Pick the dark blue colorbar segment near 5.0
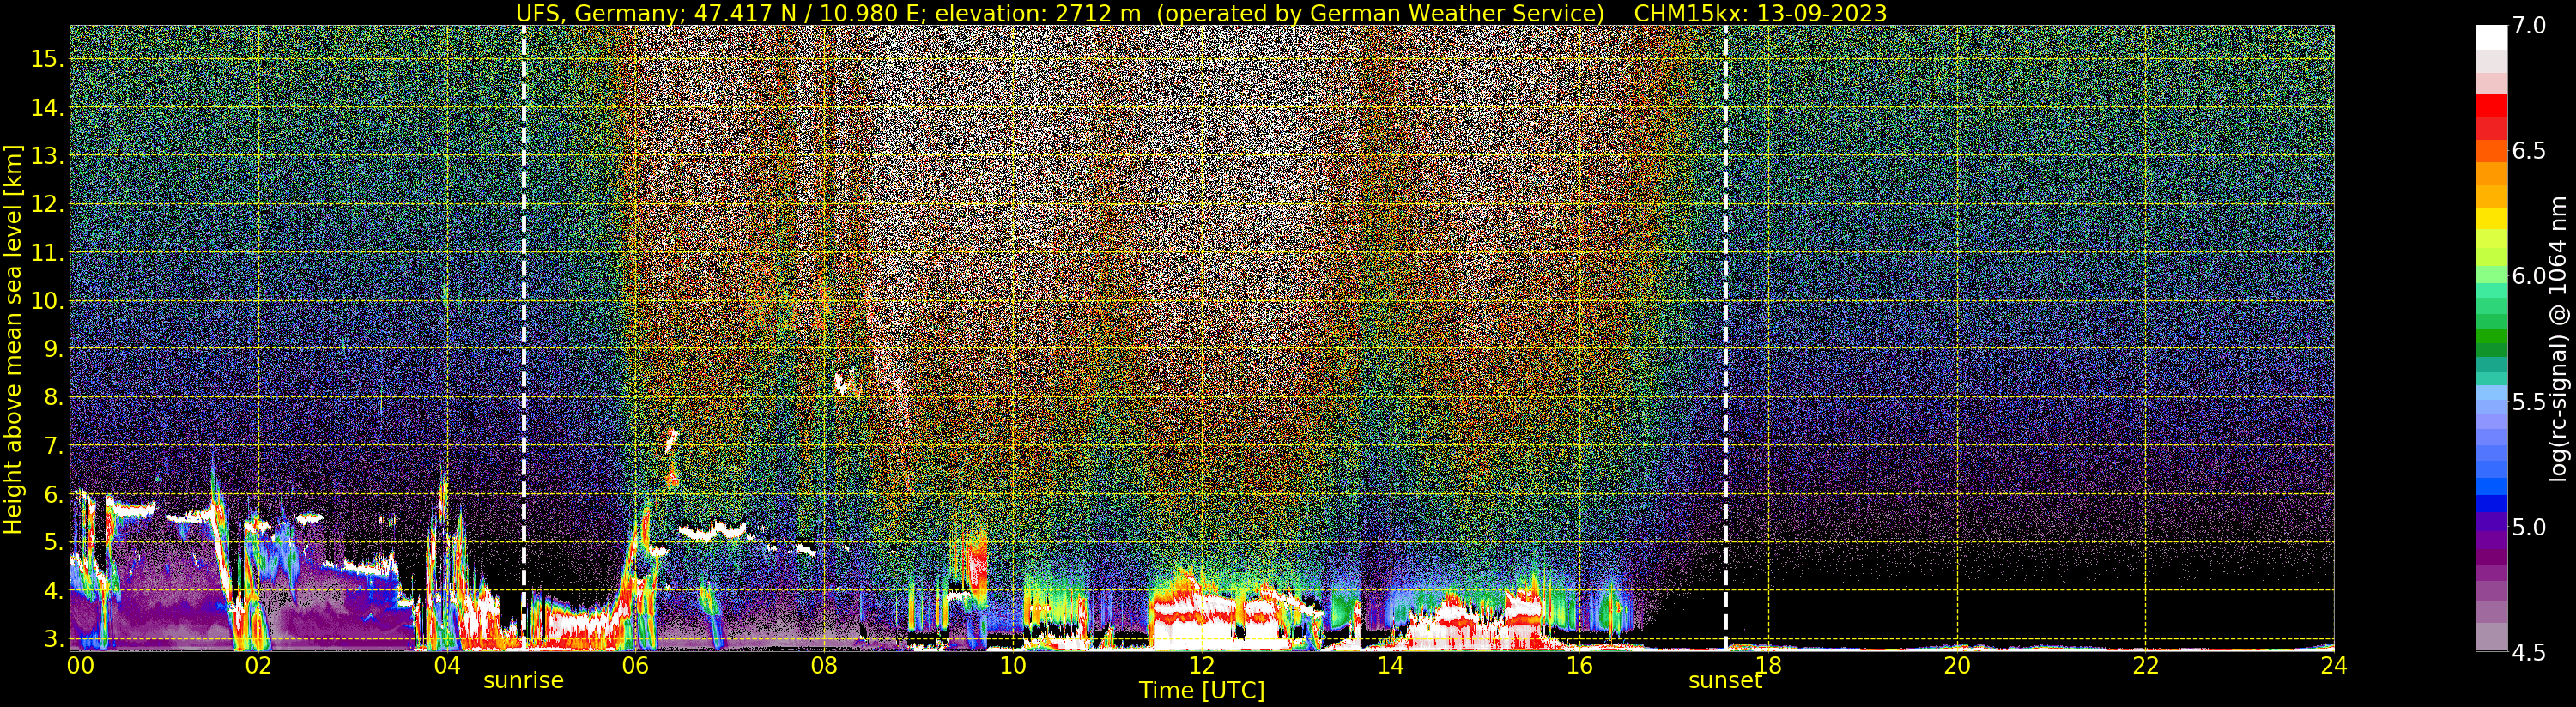The image size is (2576, 707). [2491, 503]
